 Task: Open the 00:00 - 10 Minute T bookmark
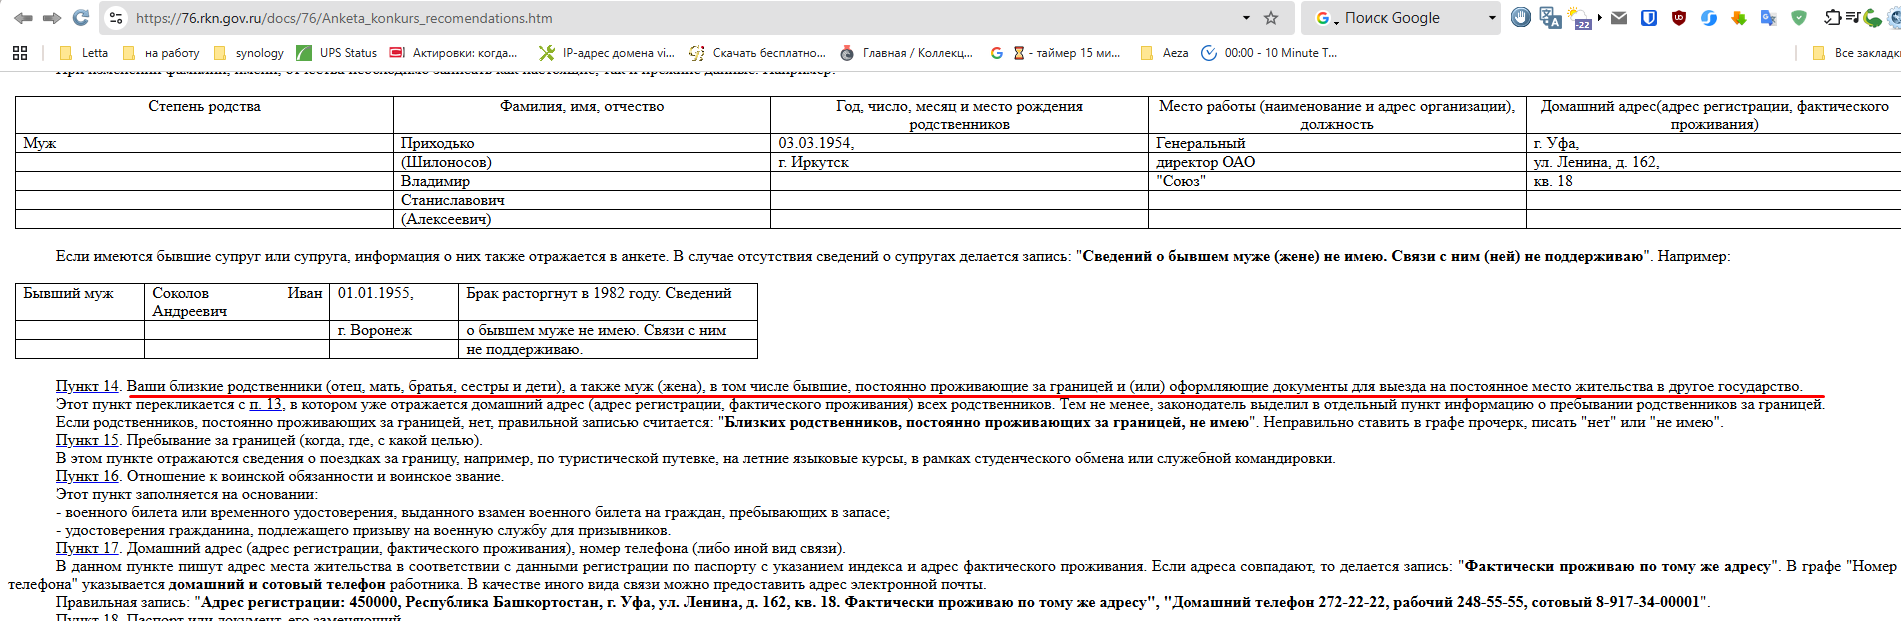coord(1269,53)
